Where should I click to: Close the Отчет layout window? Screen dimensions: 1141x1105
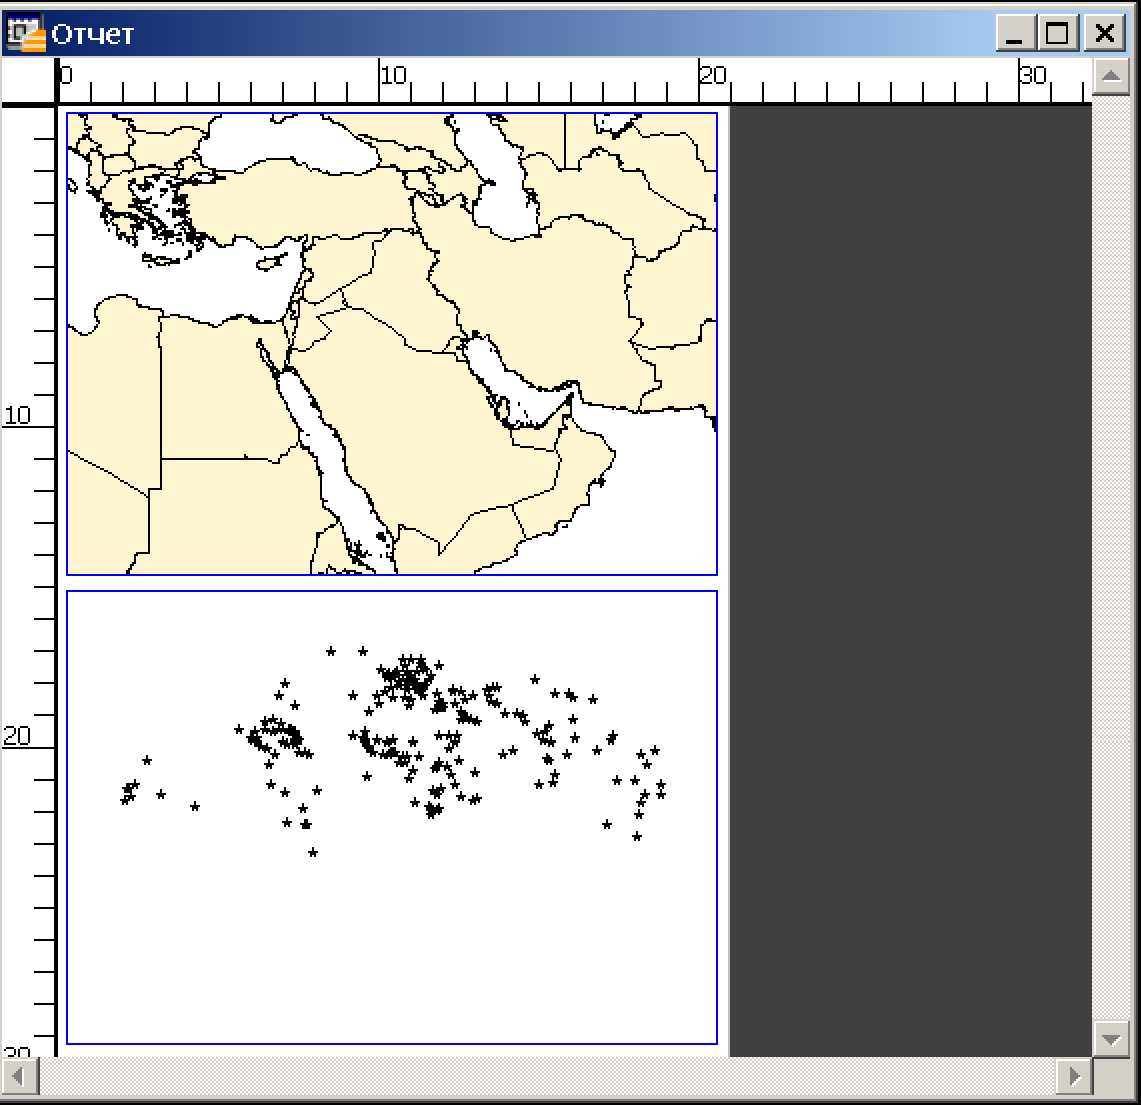tap(1103, 34)
